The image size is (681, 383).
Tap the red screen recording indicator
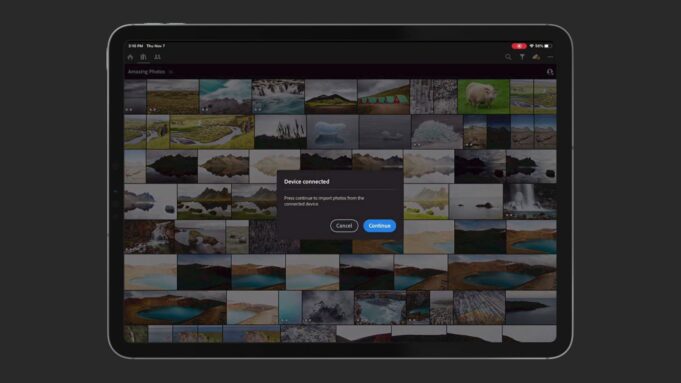pyautogui.click(x=519, y=46)
